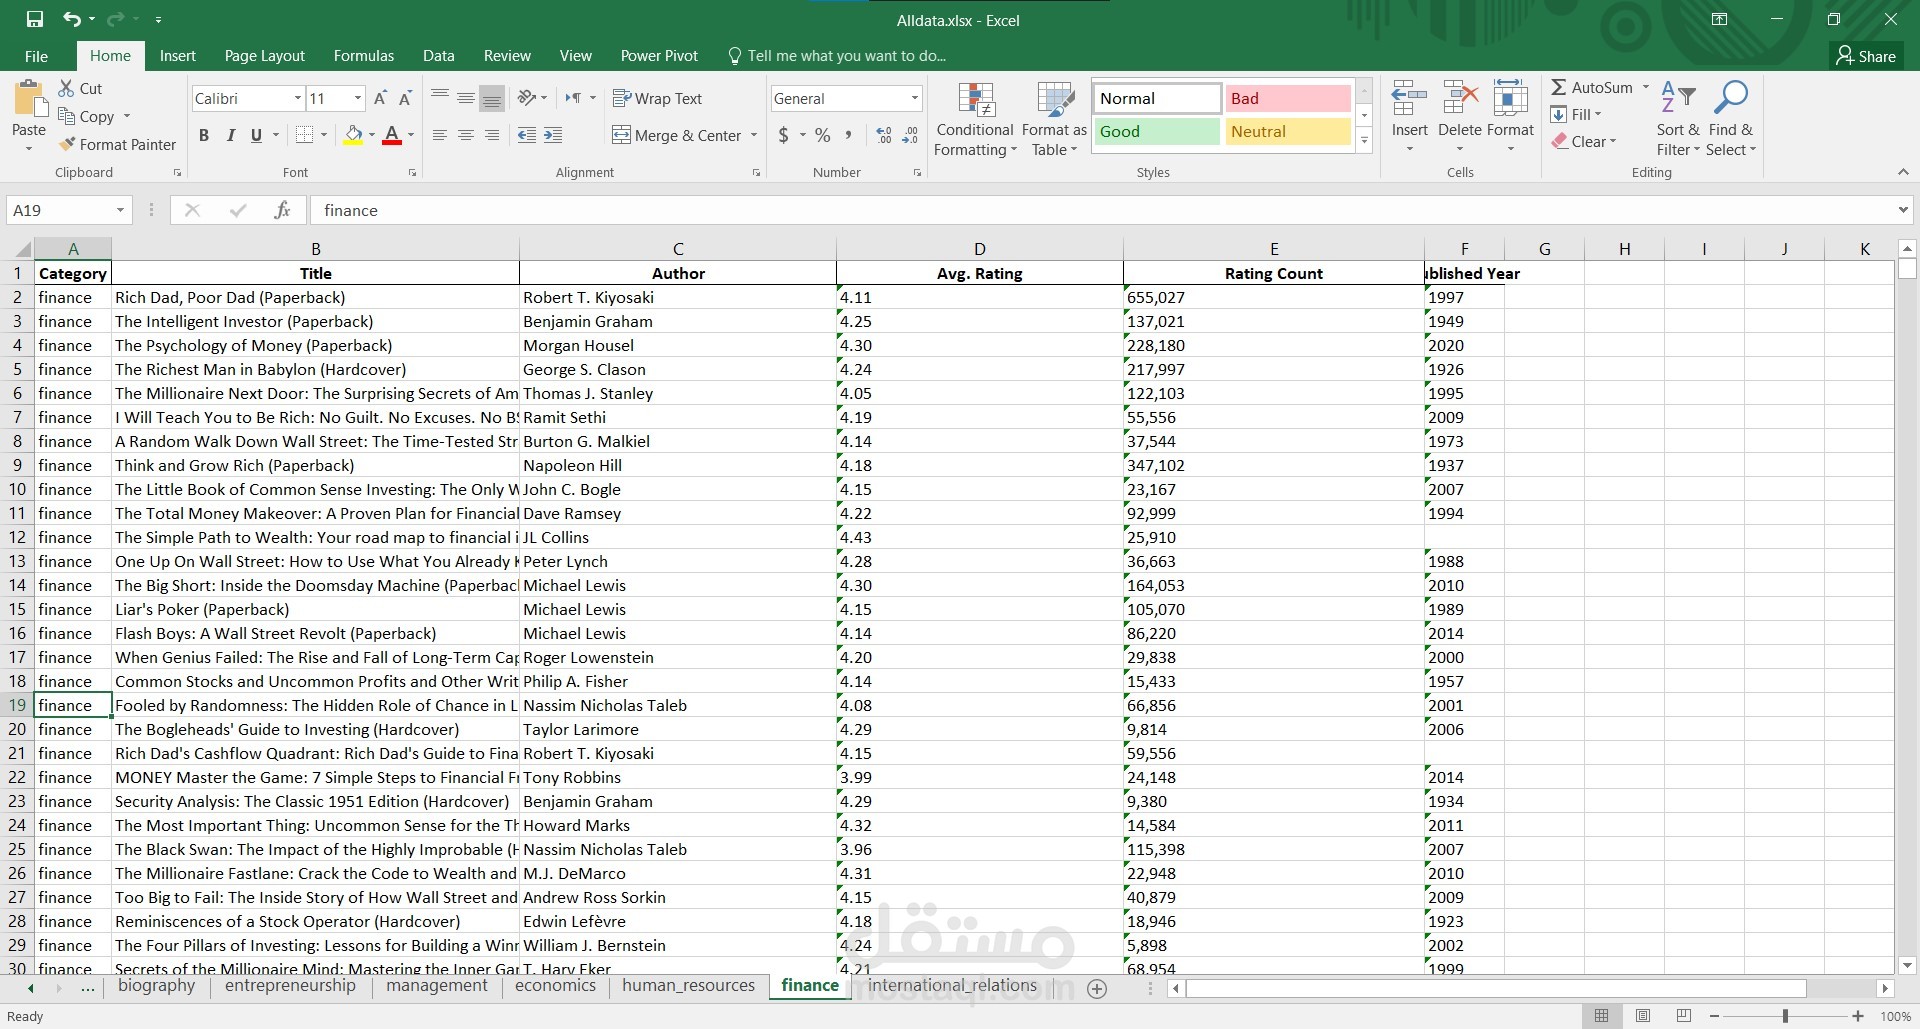
Task: Switch to the economics sheet tab
Action: [x=555, y=986]
